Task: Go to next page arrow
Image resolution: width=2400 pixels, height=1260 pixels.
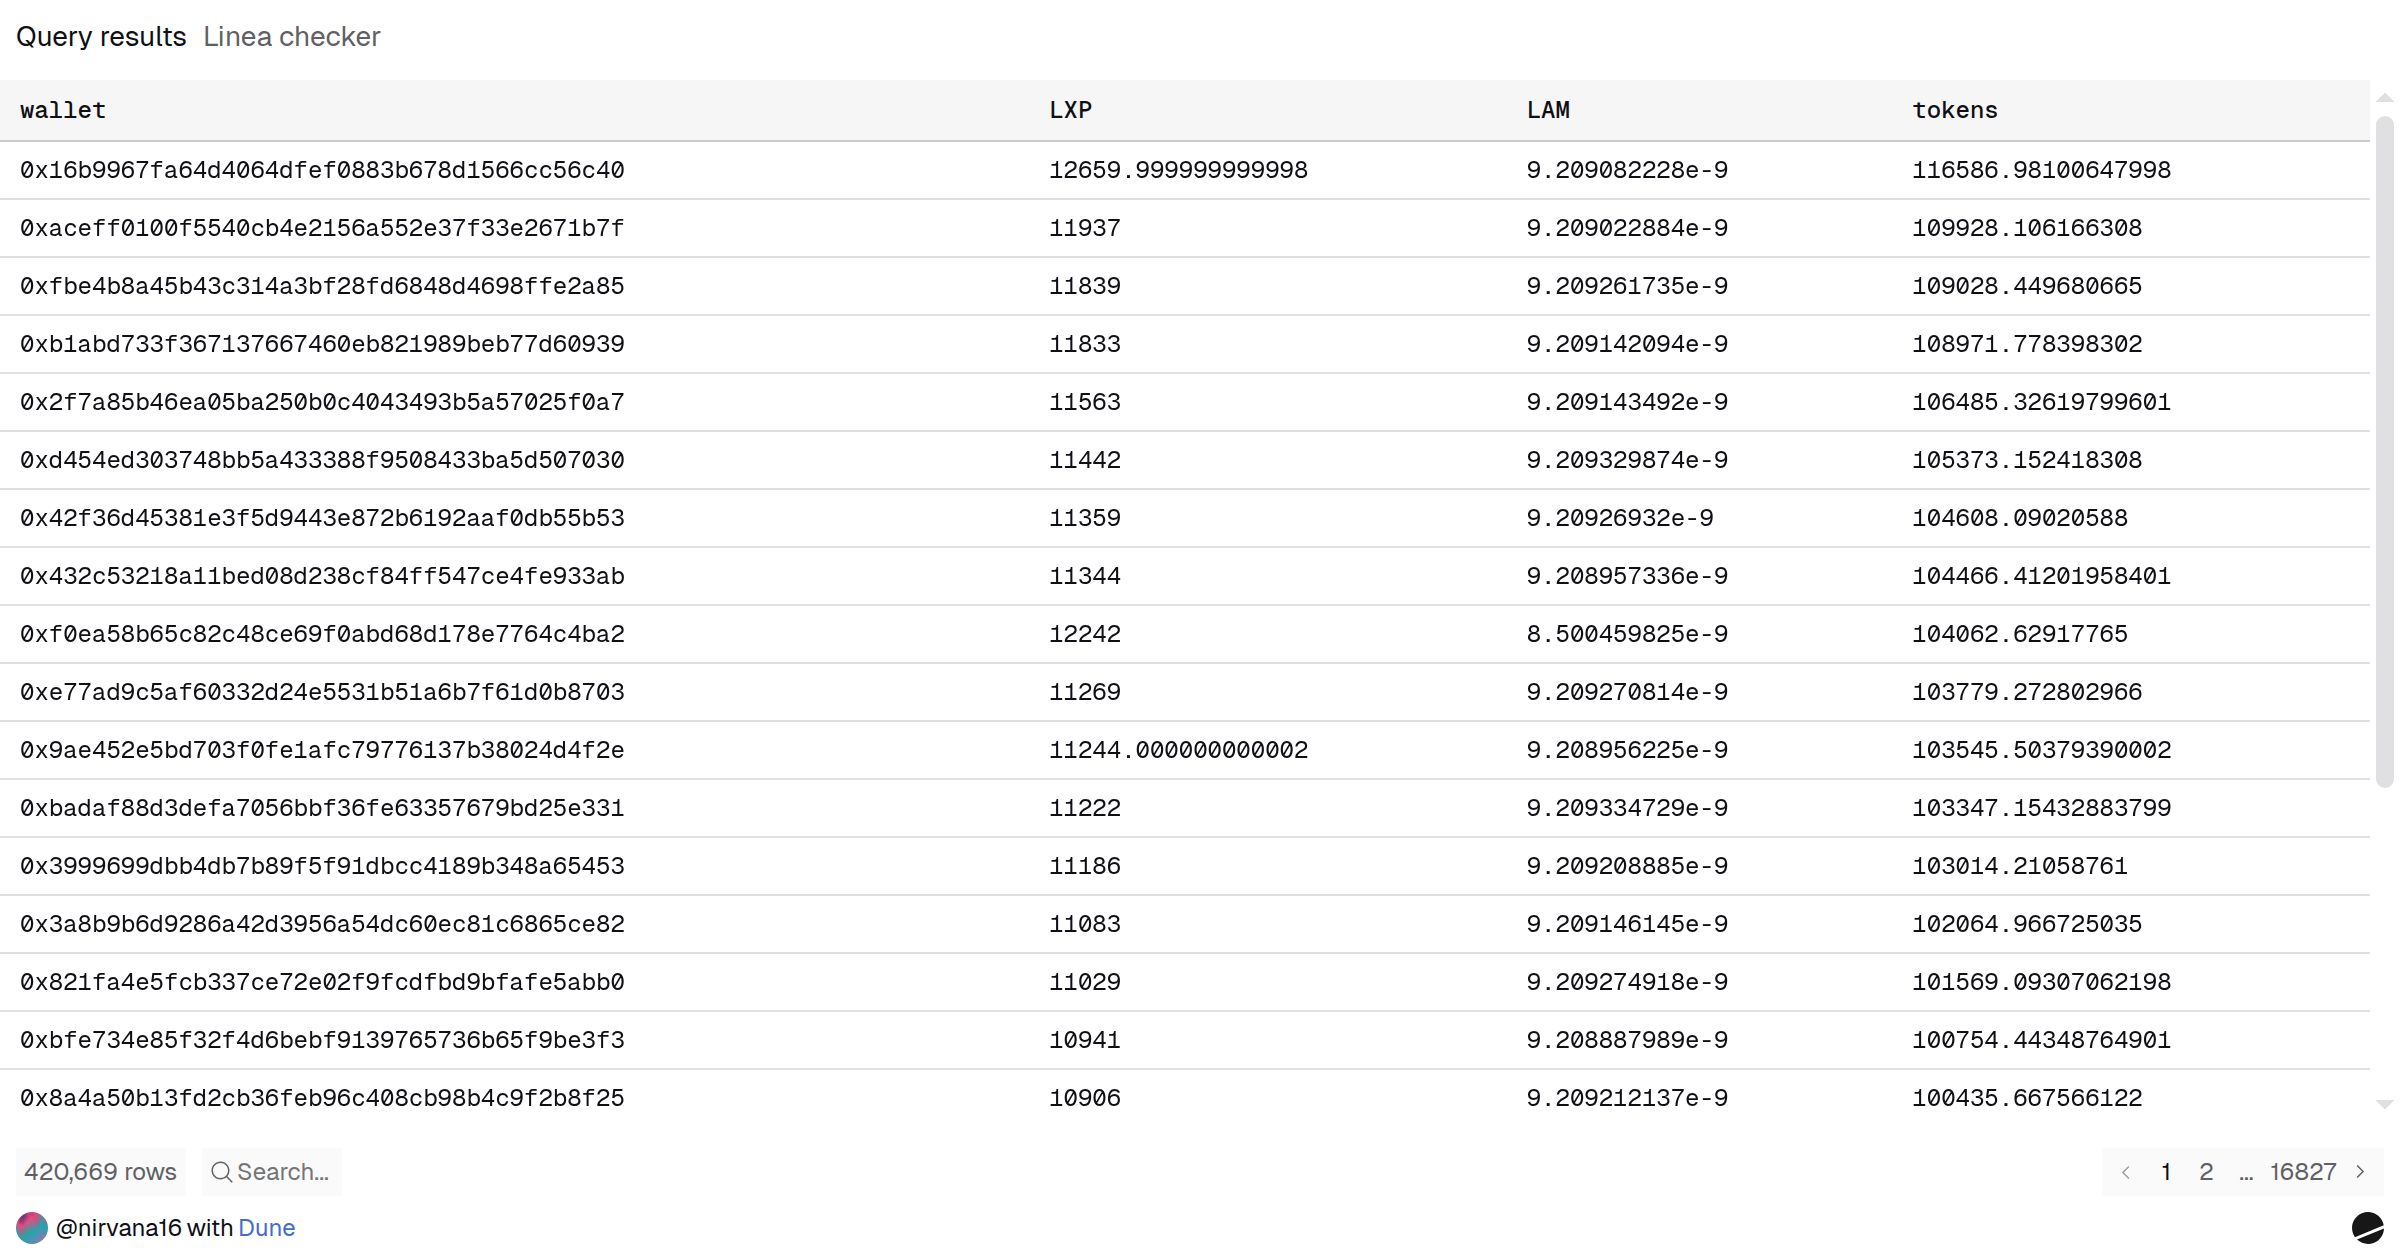Action: (x=2361, y=1172)
